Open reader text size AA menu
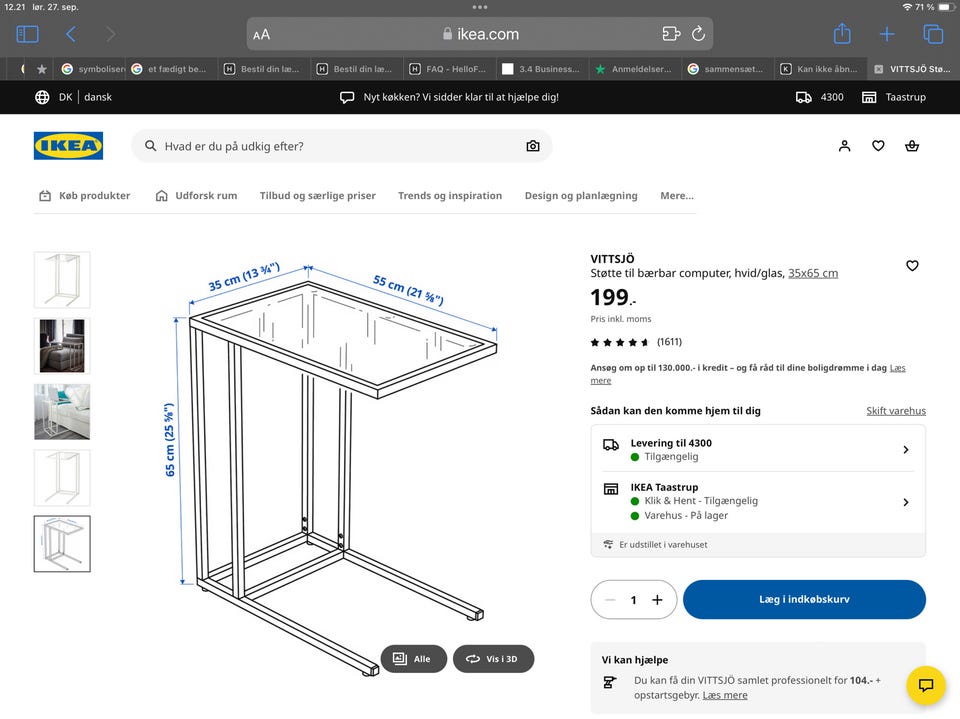960x719 pixels. point(261,35)
